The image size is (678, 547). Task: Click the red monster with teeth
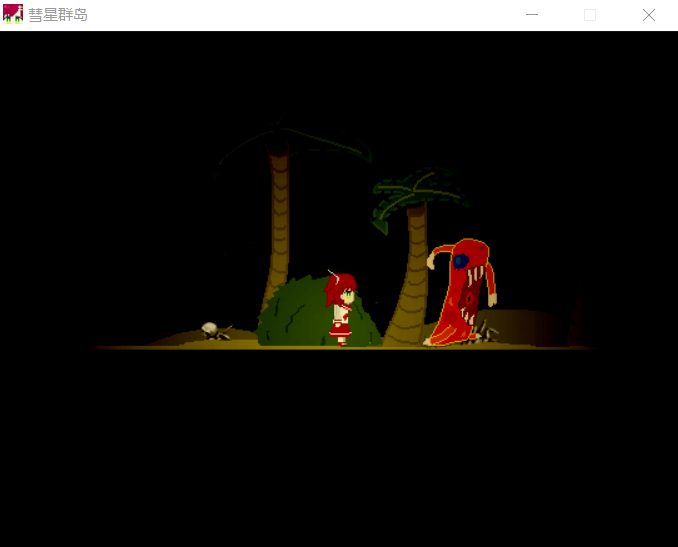click(x=462, y=292)
